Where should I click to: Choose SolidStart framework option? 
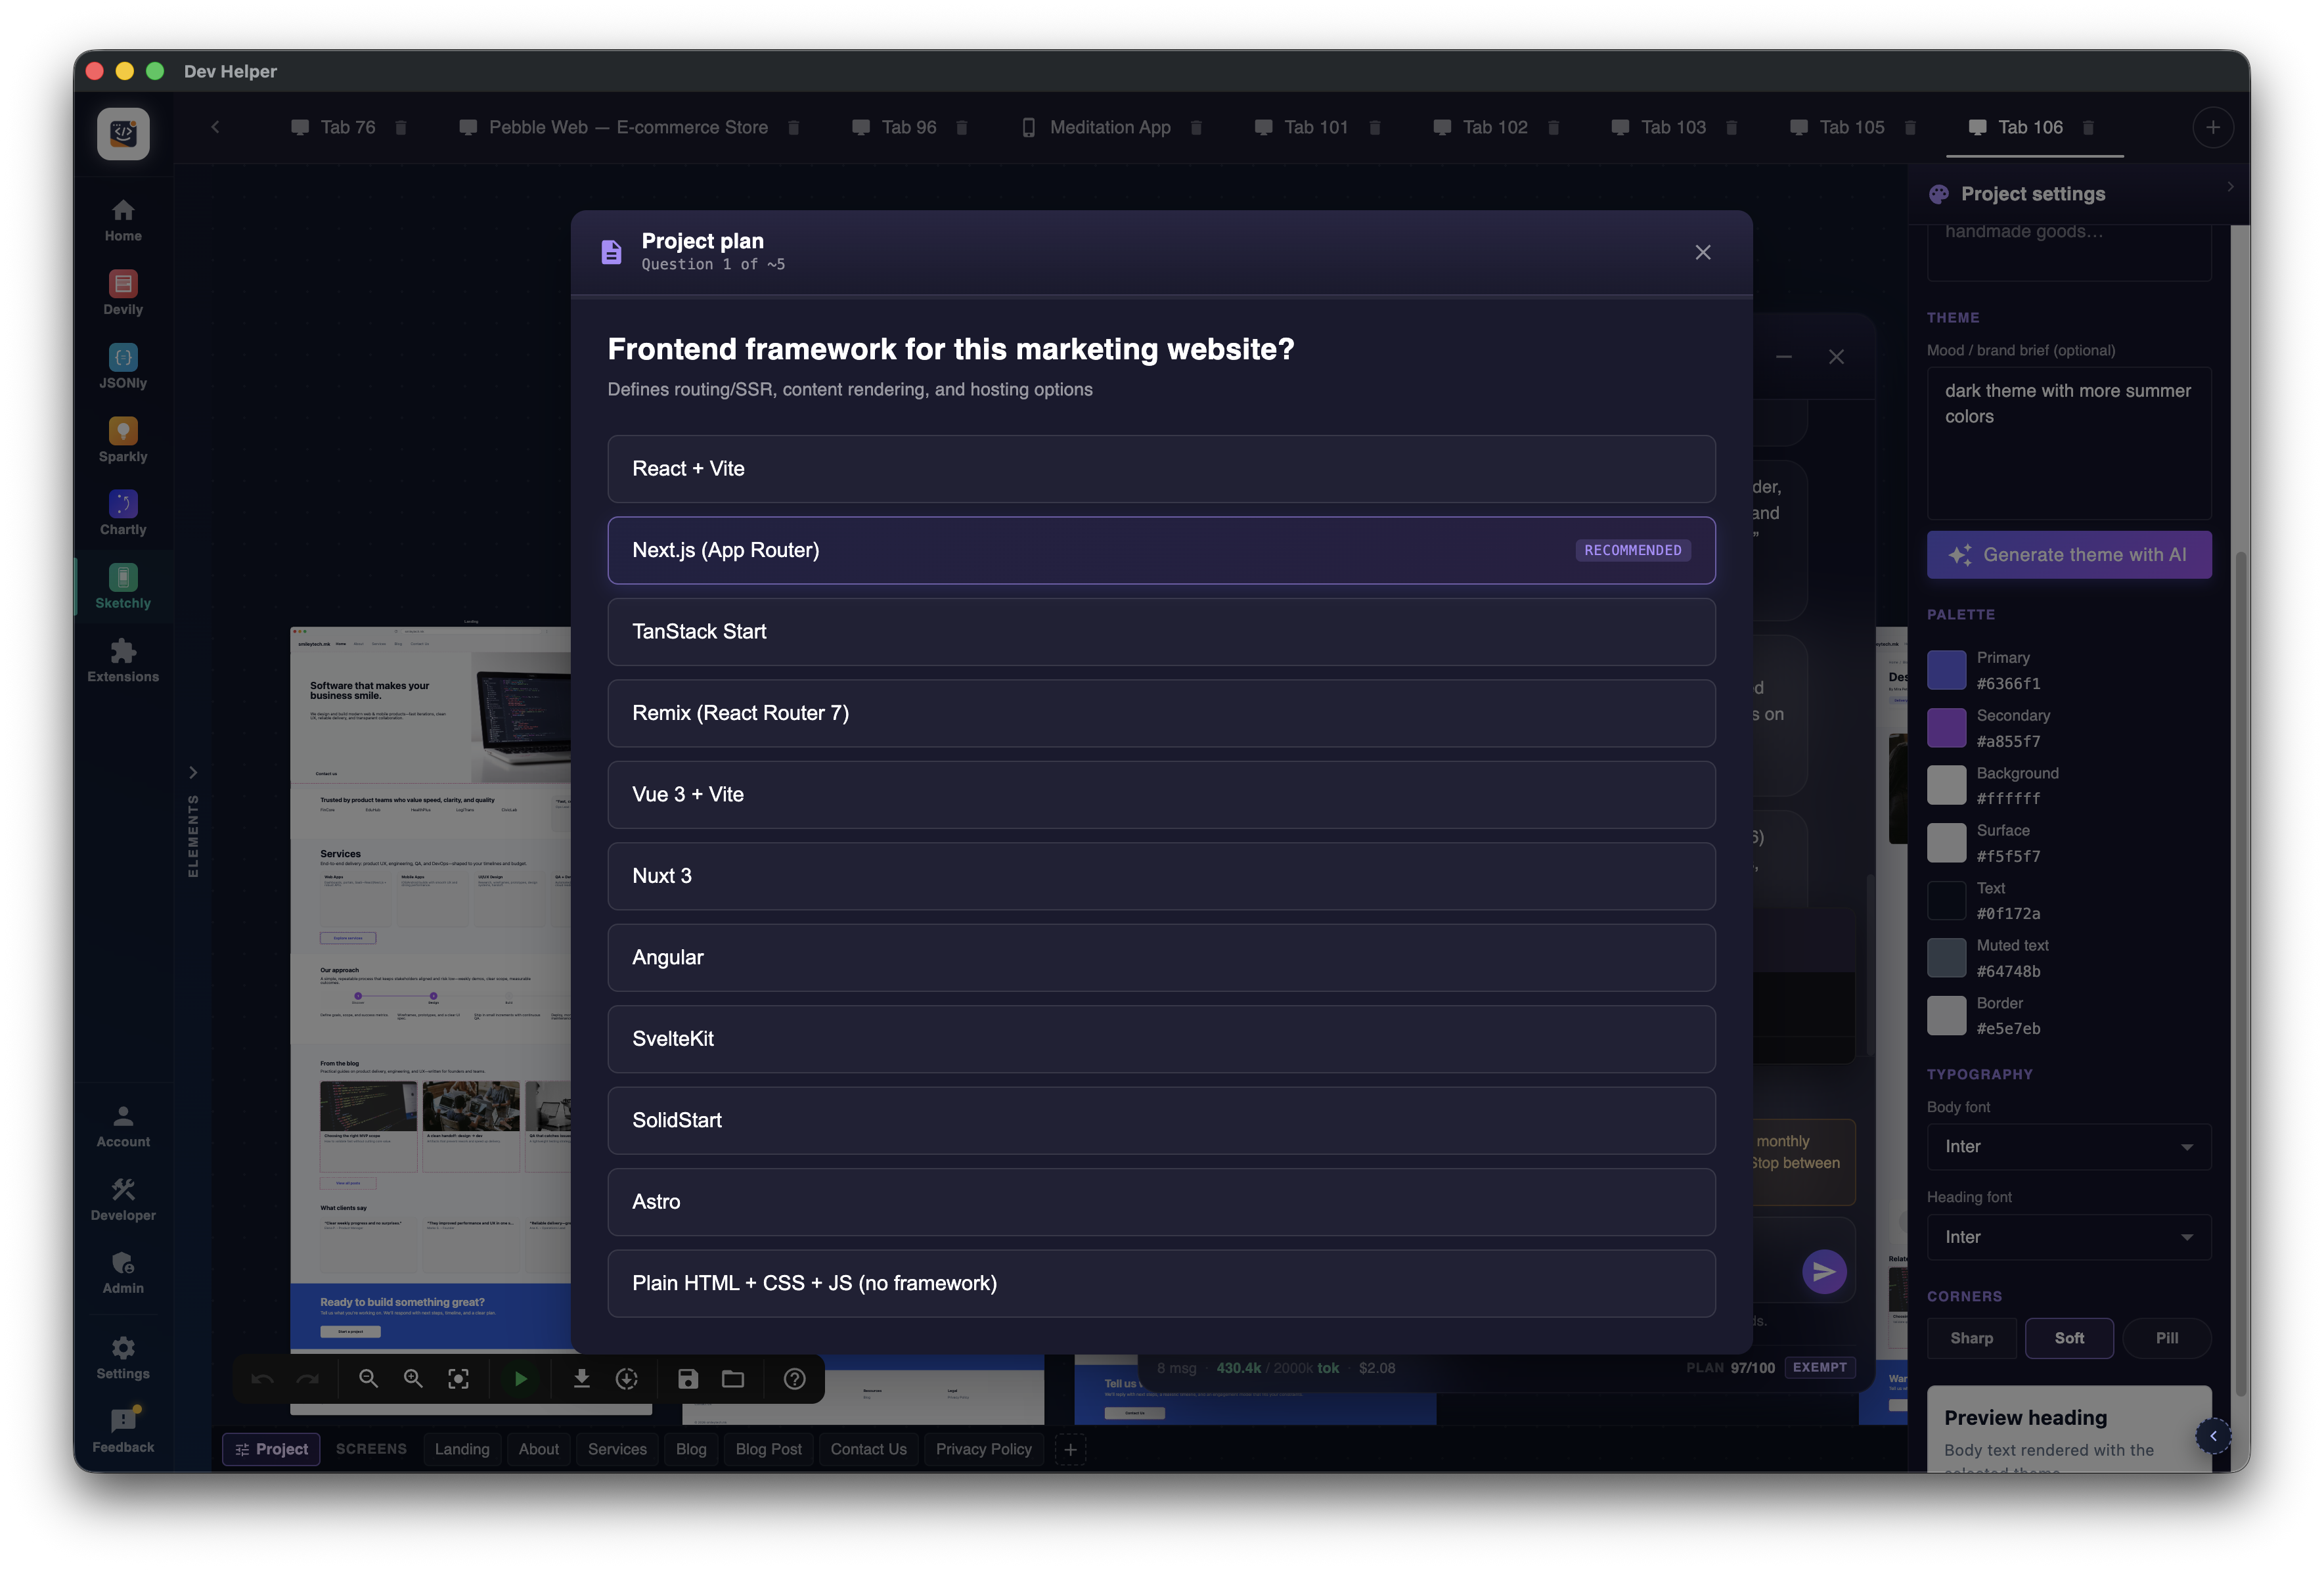coord(1161,1120)
